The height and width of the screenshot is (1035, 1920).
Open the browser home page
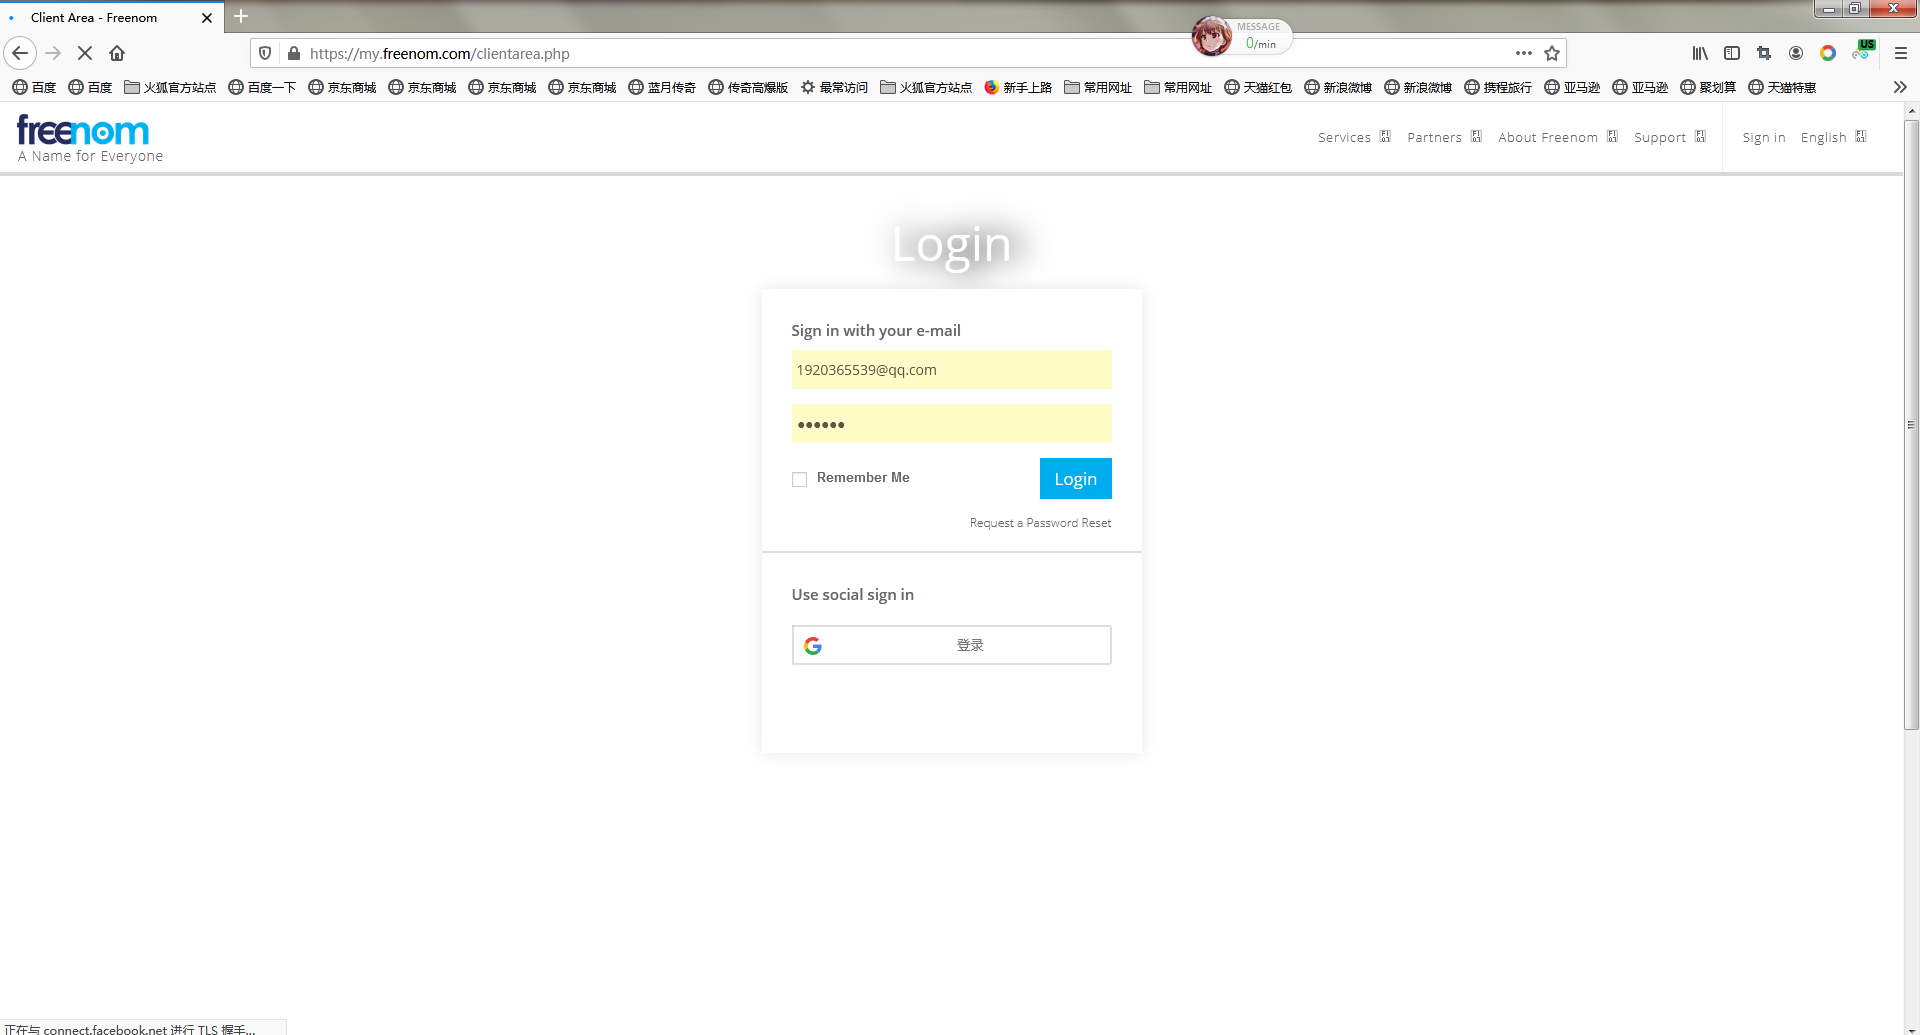point(117,53)
